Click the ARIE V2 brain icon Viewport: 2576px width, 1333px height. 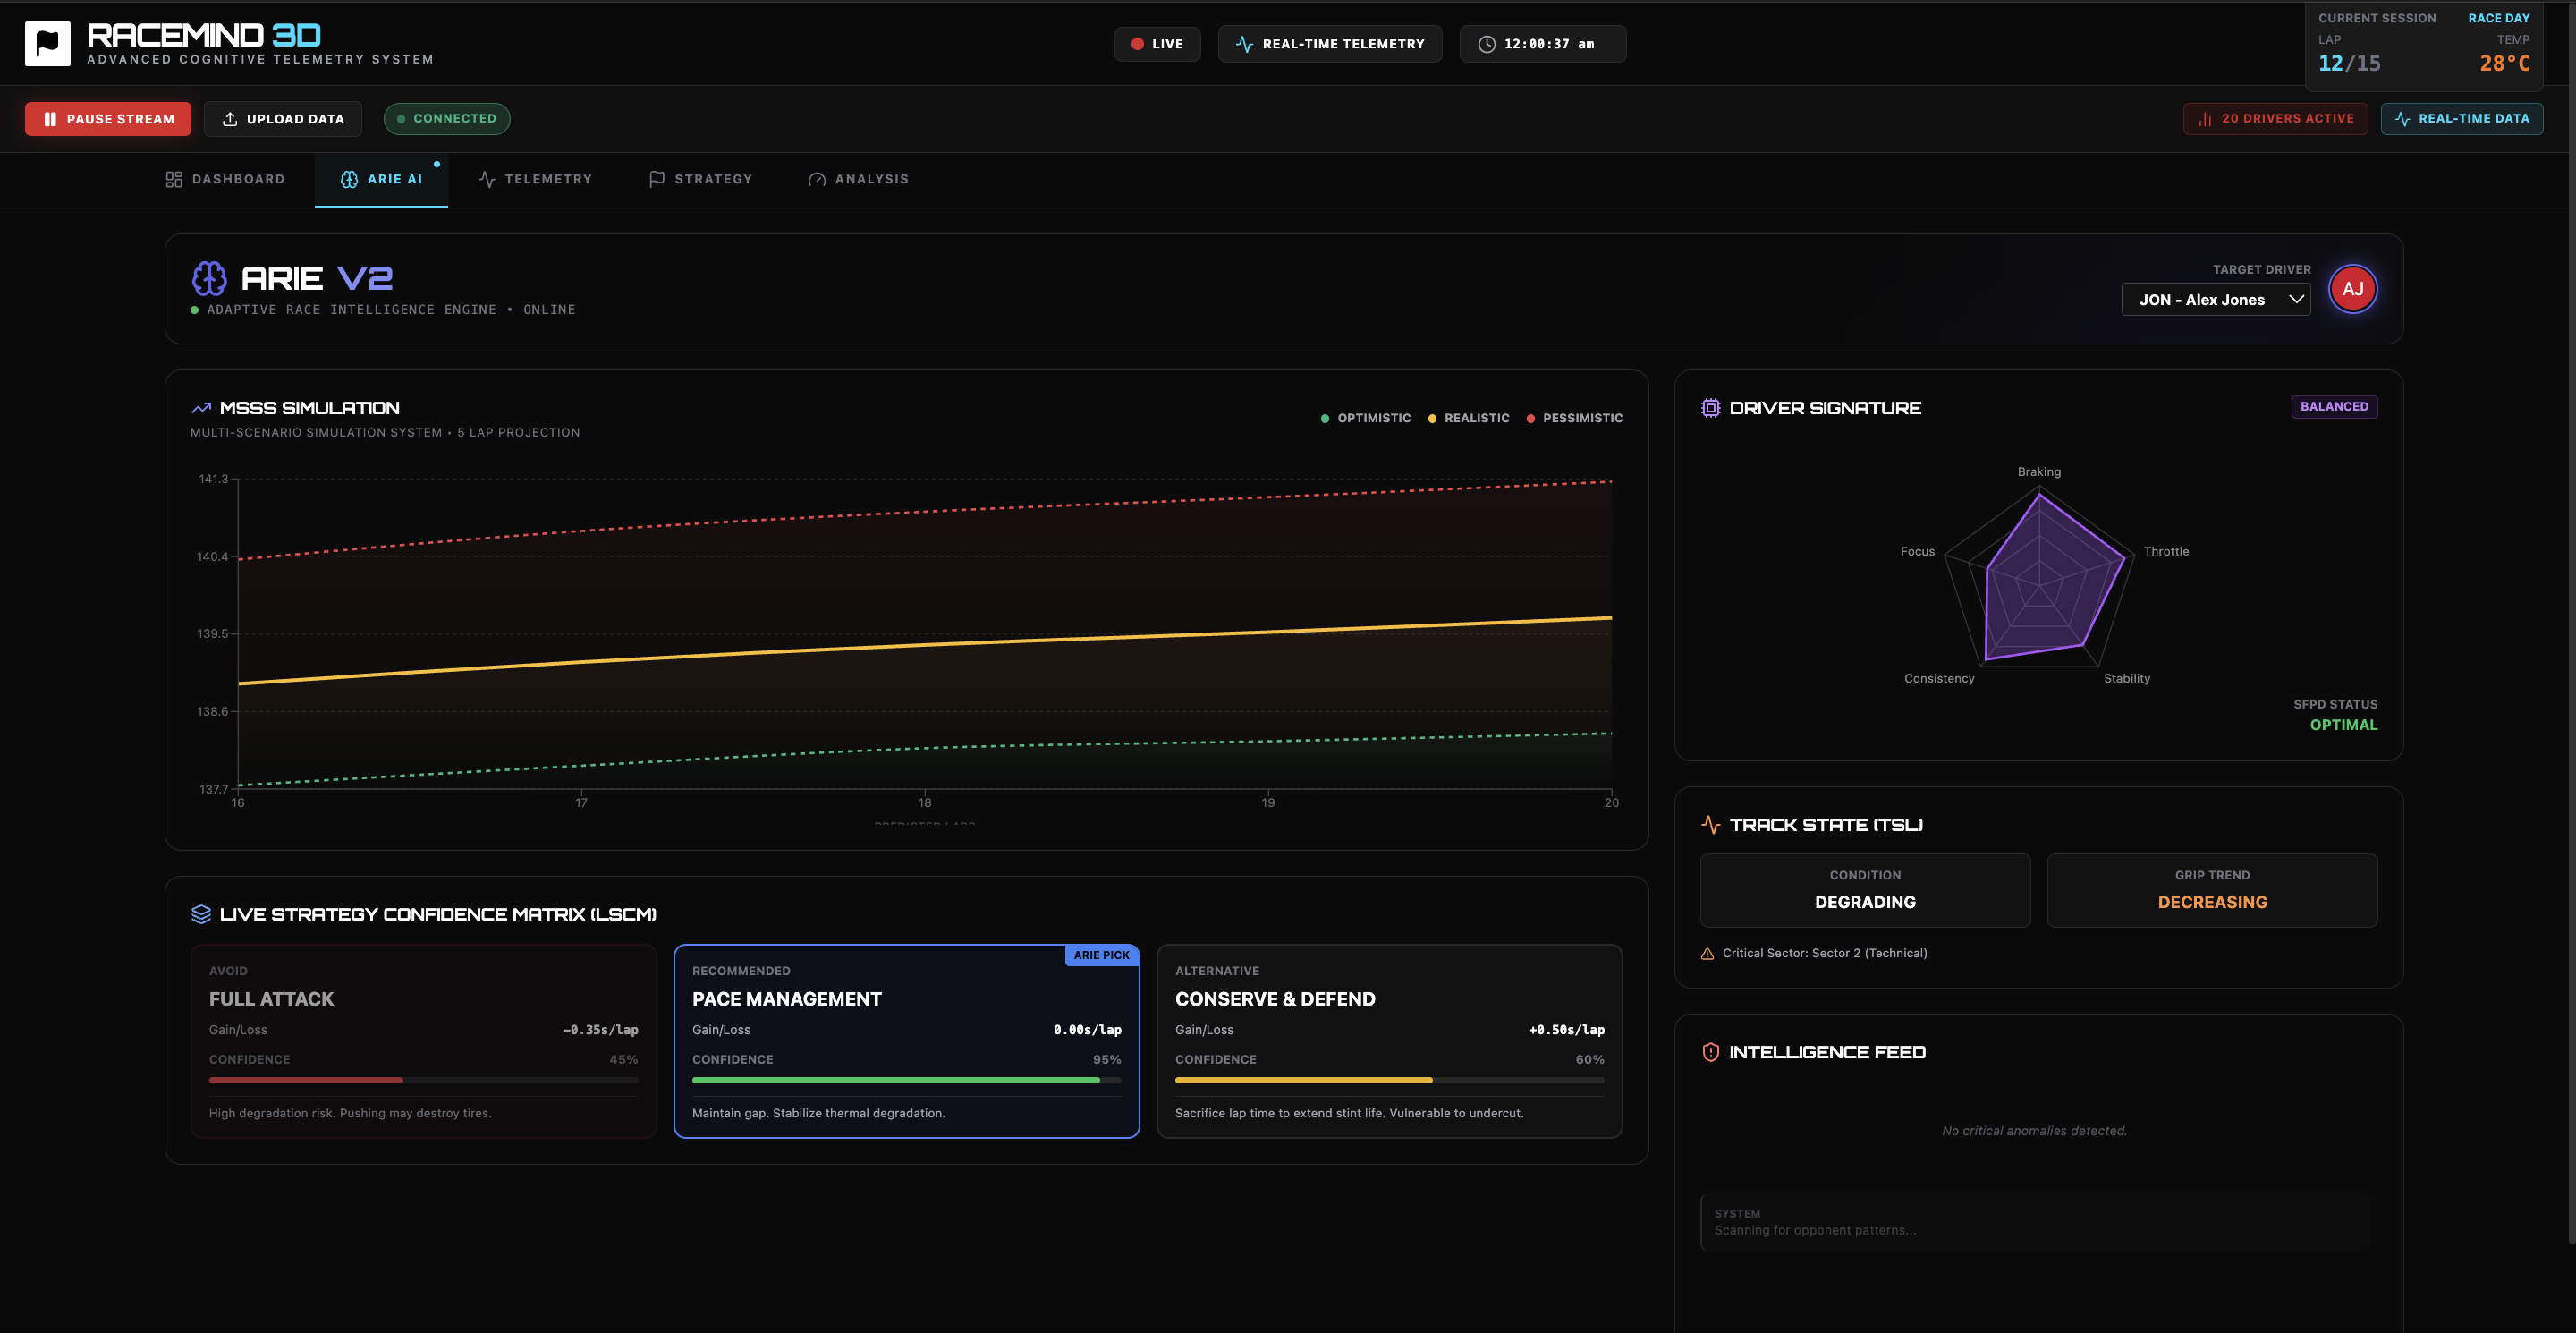click(x=209, y=279)
